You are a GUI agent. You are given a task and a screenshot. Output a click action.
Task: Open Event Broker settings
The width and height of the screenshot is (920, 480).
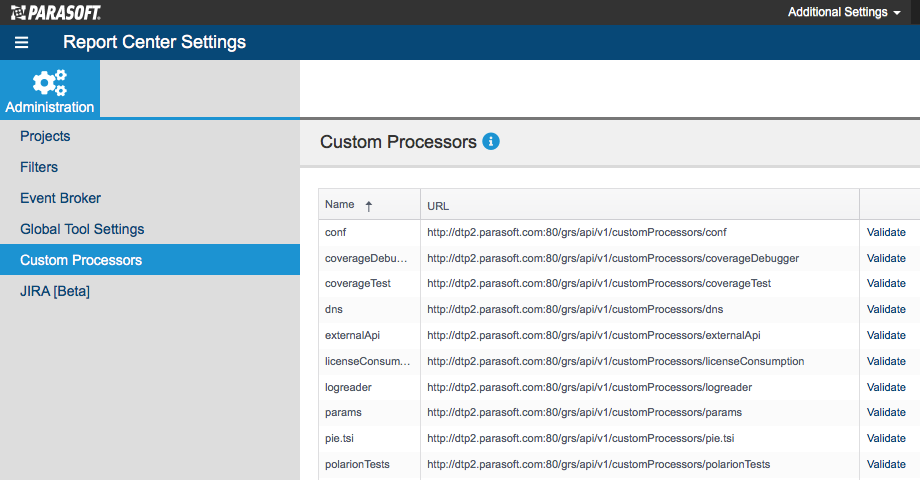(60, 198)
